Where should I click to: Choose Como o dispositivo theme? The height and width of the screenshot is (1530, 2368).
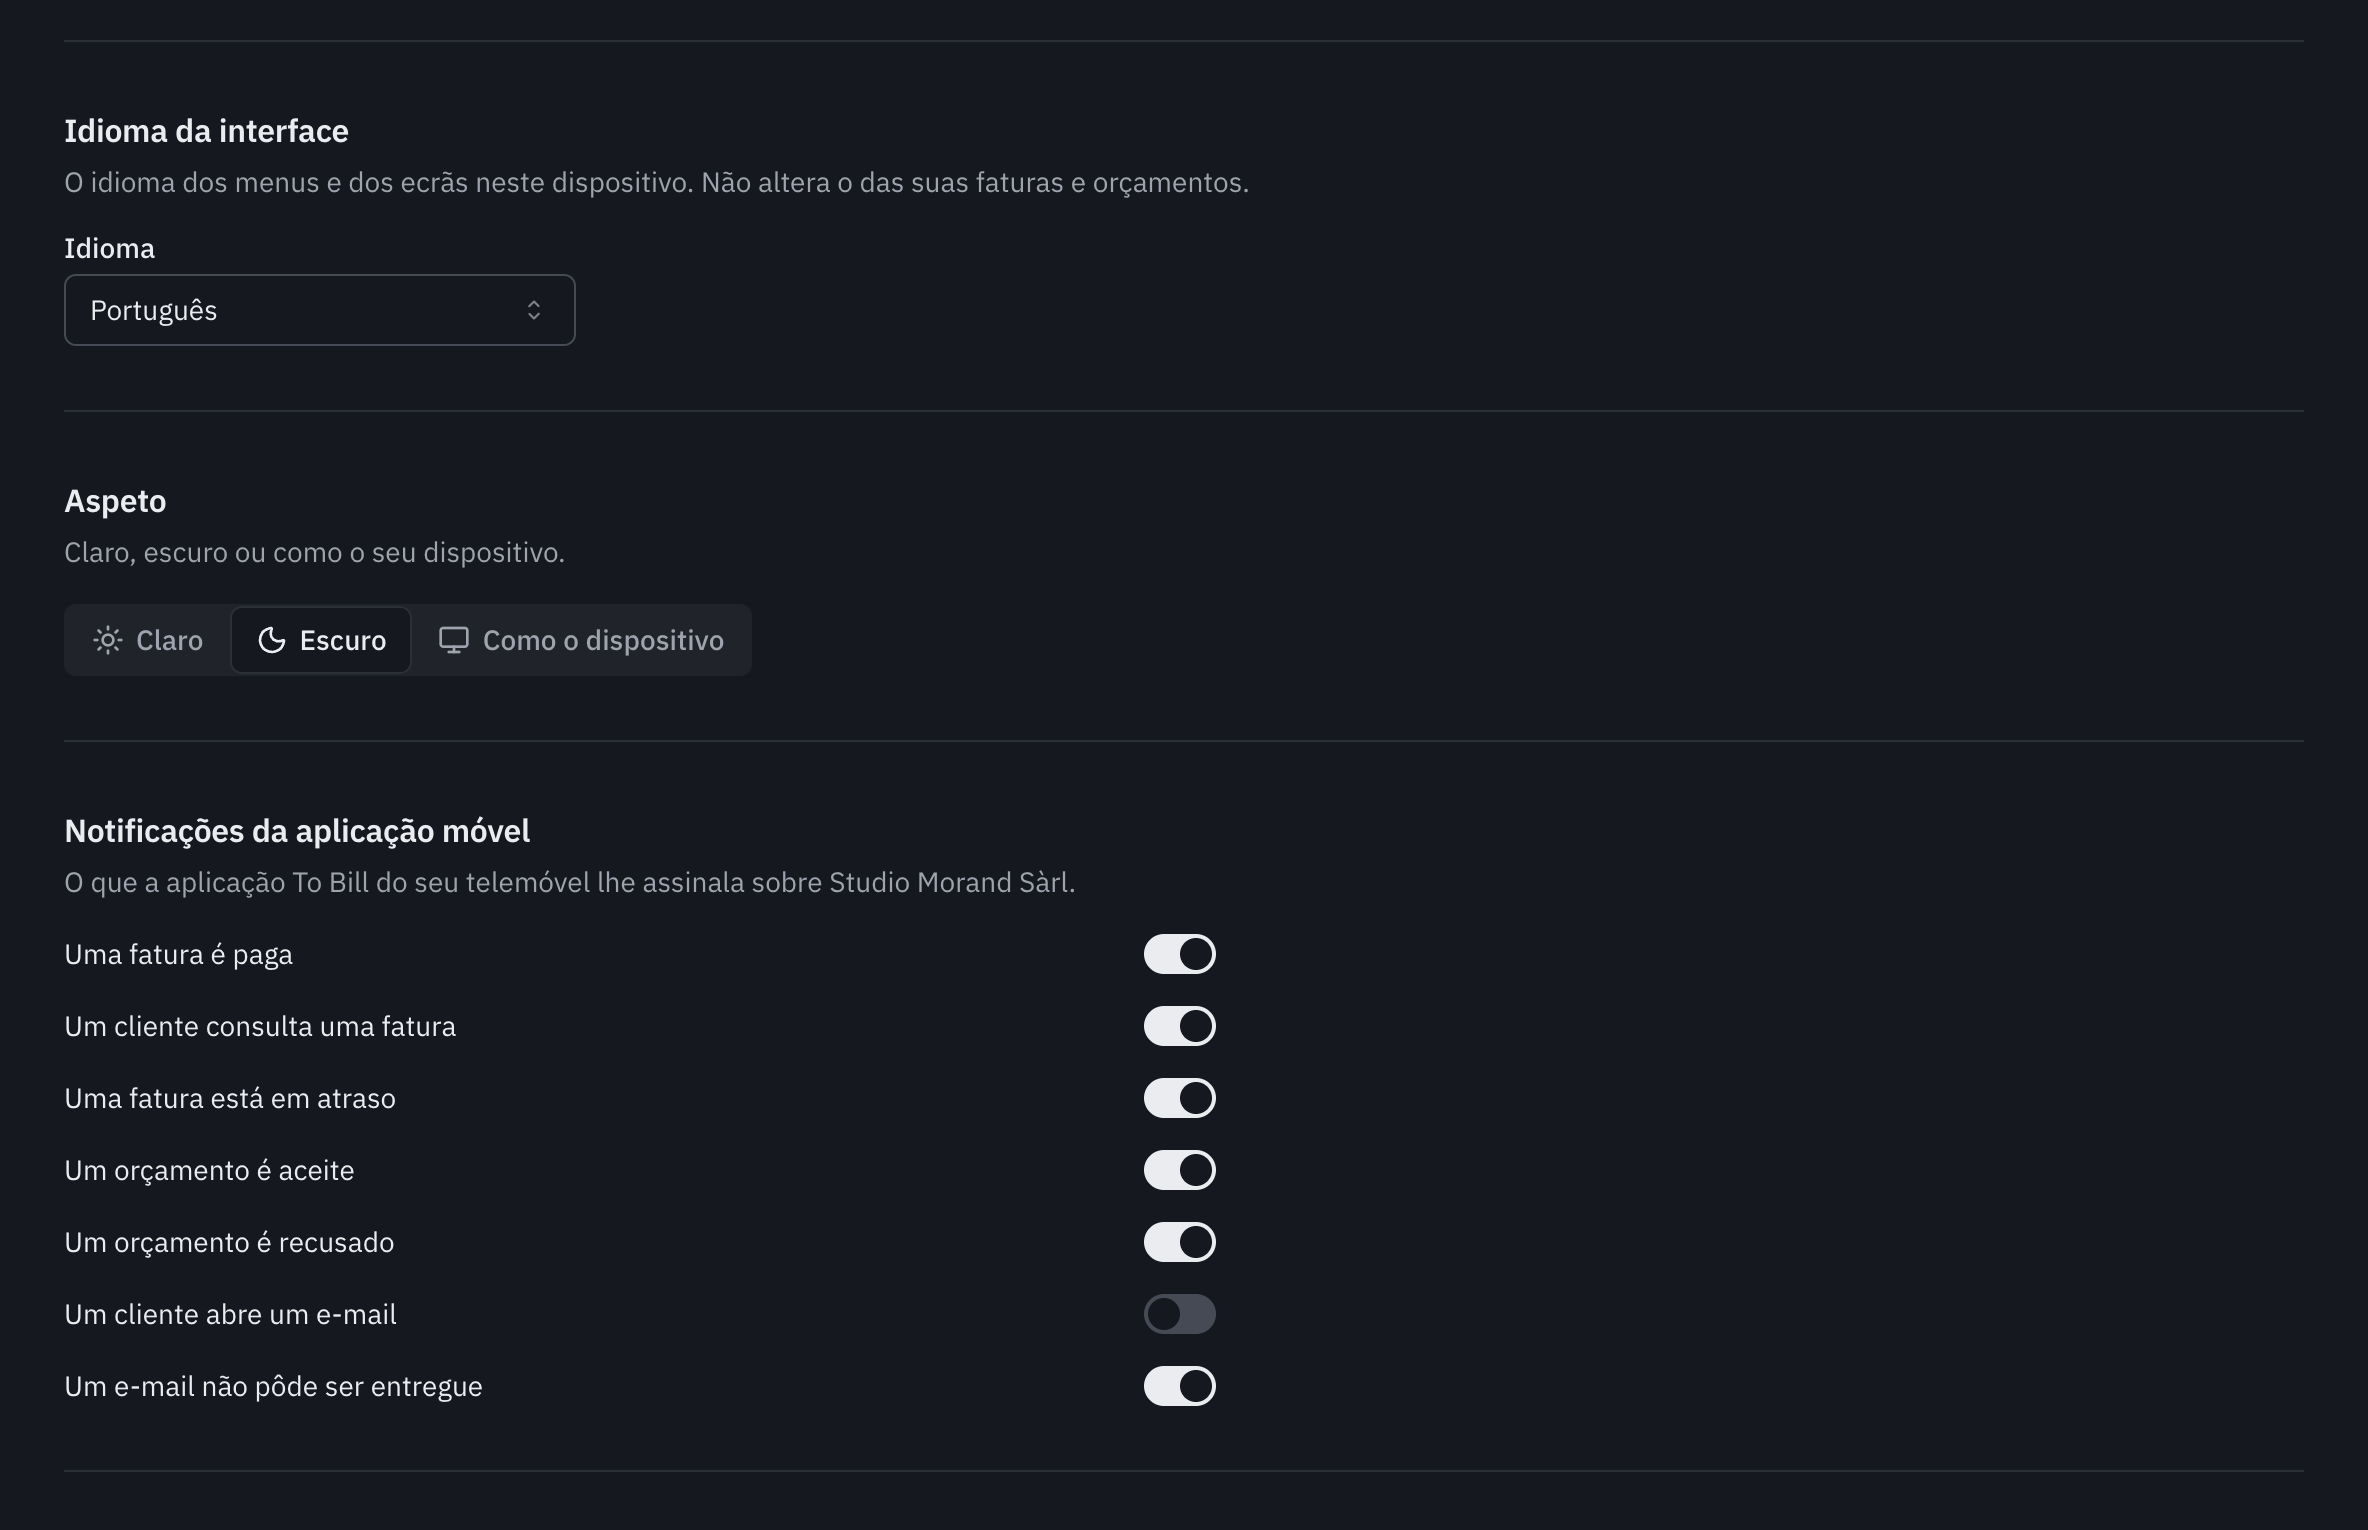pos(581,640)
